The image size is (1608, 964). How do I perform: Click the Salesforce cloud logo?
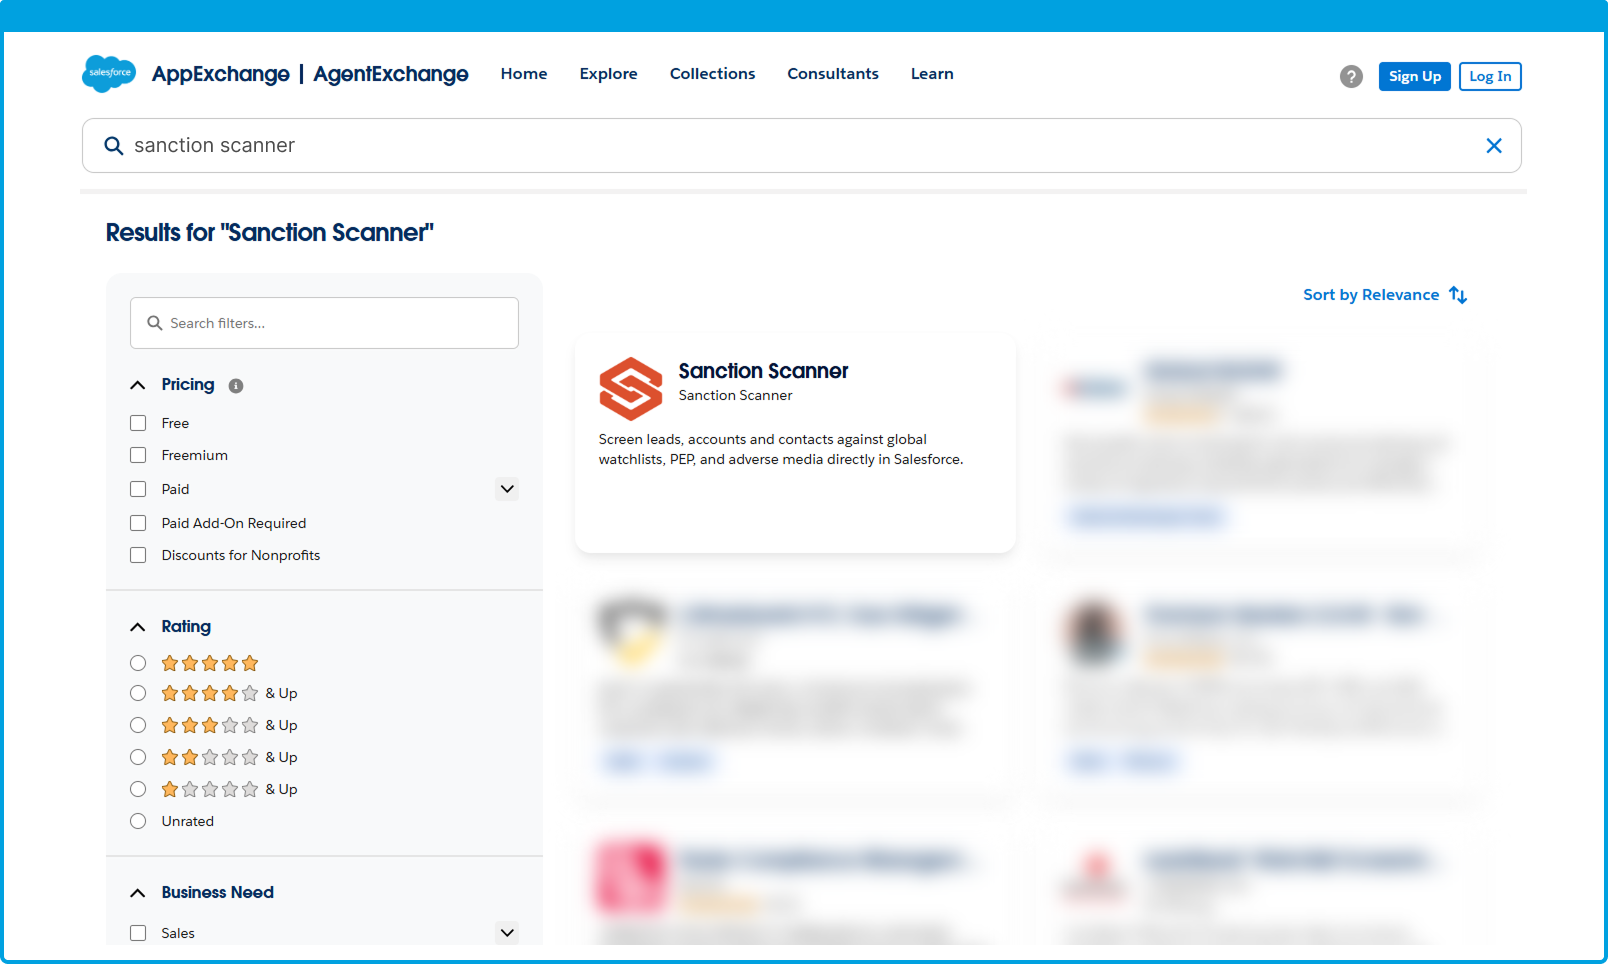(x=109, y=73)
